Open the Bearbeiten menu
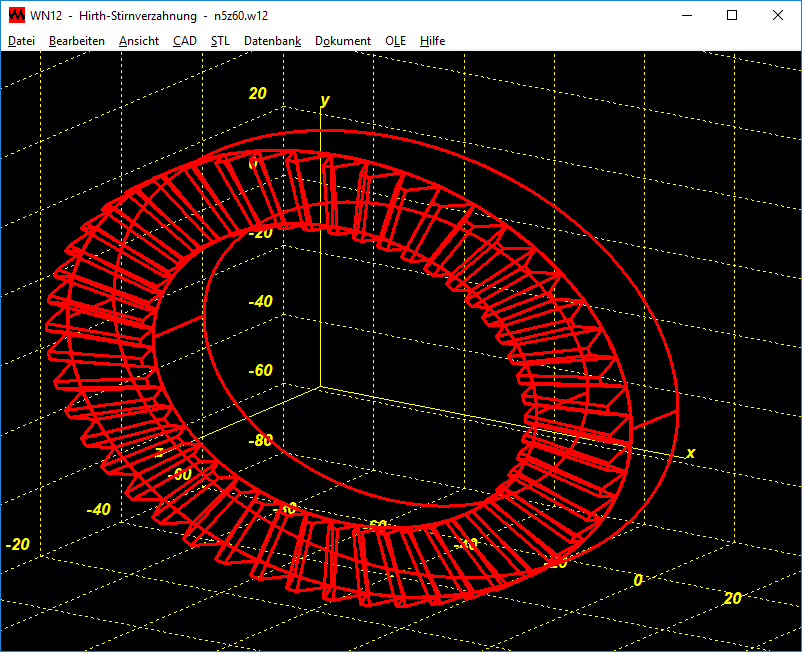 click(76, 41)
